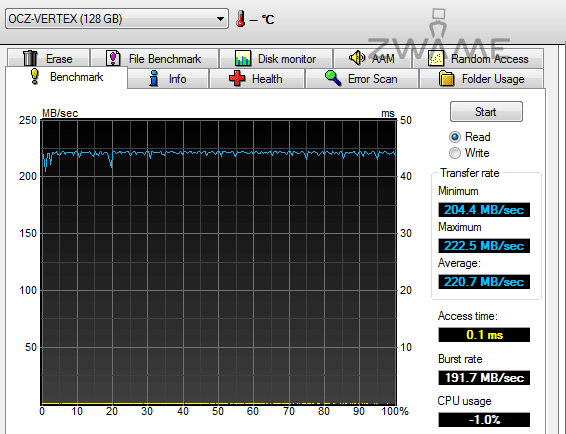The height and width of the screenshot is (434, 566).
Task: Switch to the Random Access tab
Action: pos(478,58)
